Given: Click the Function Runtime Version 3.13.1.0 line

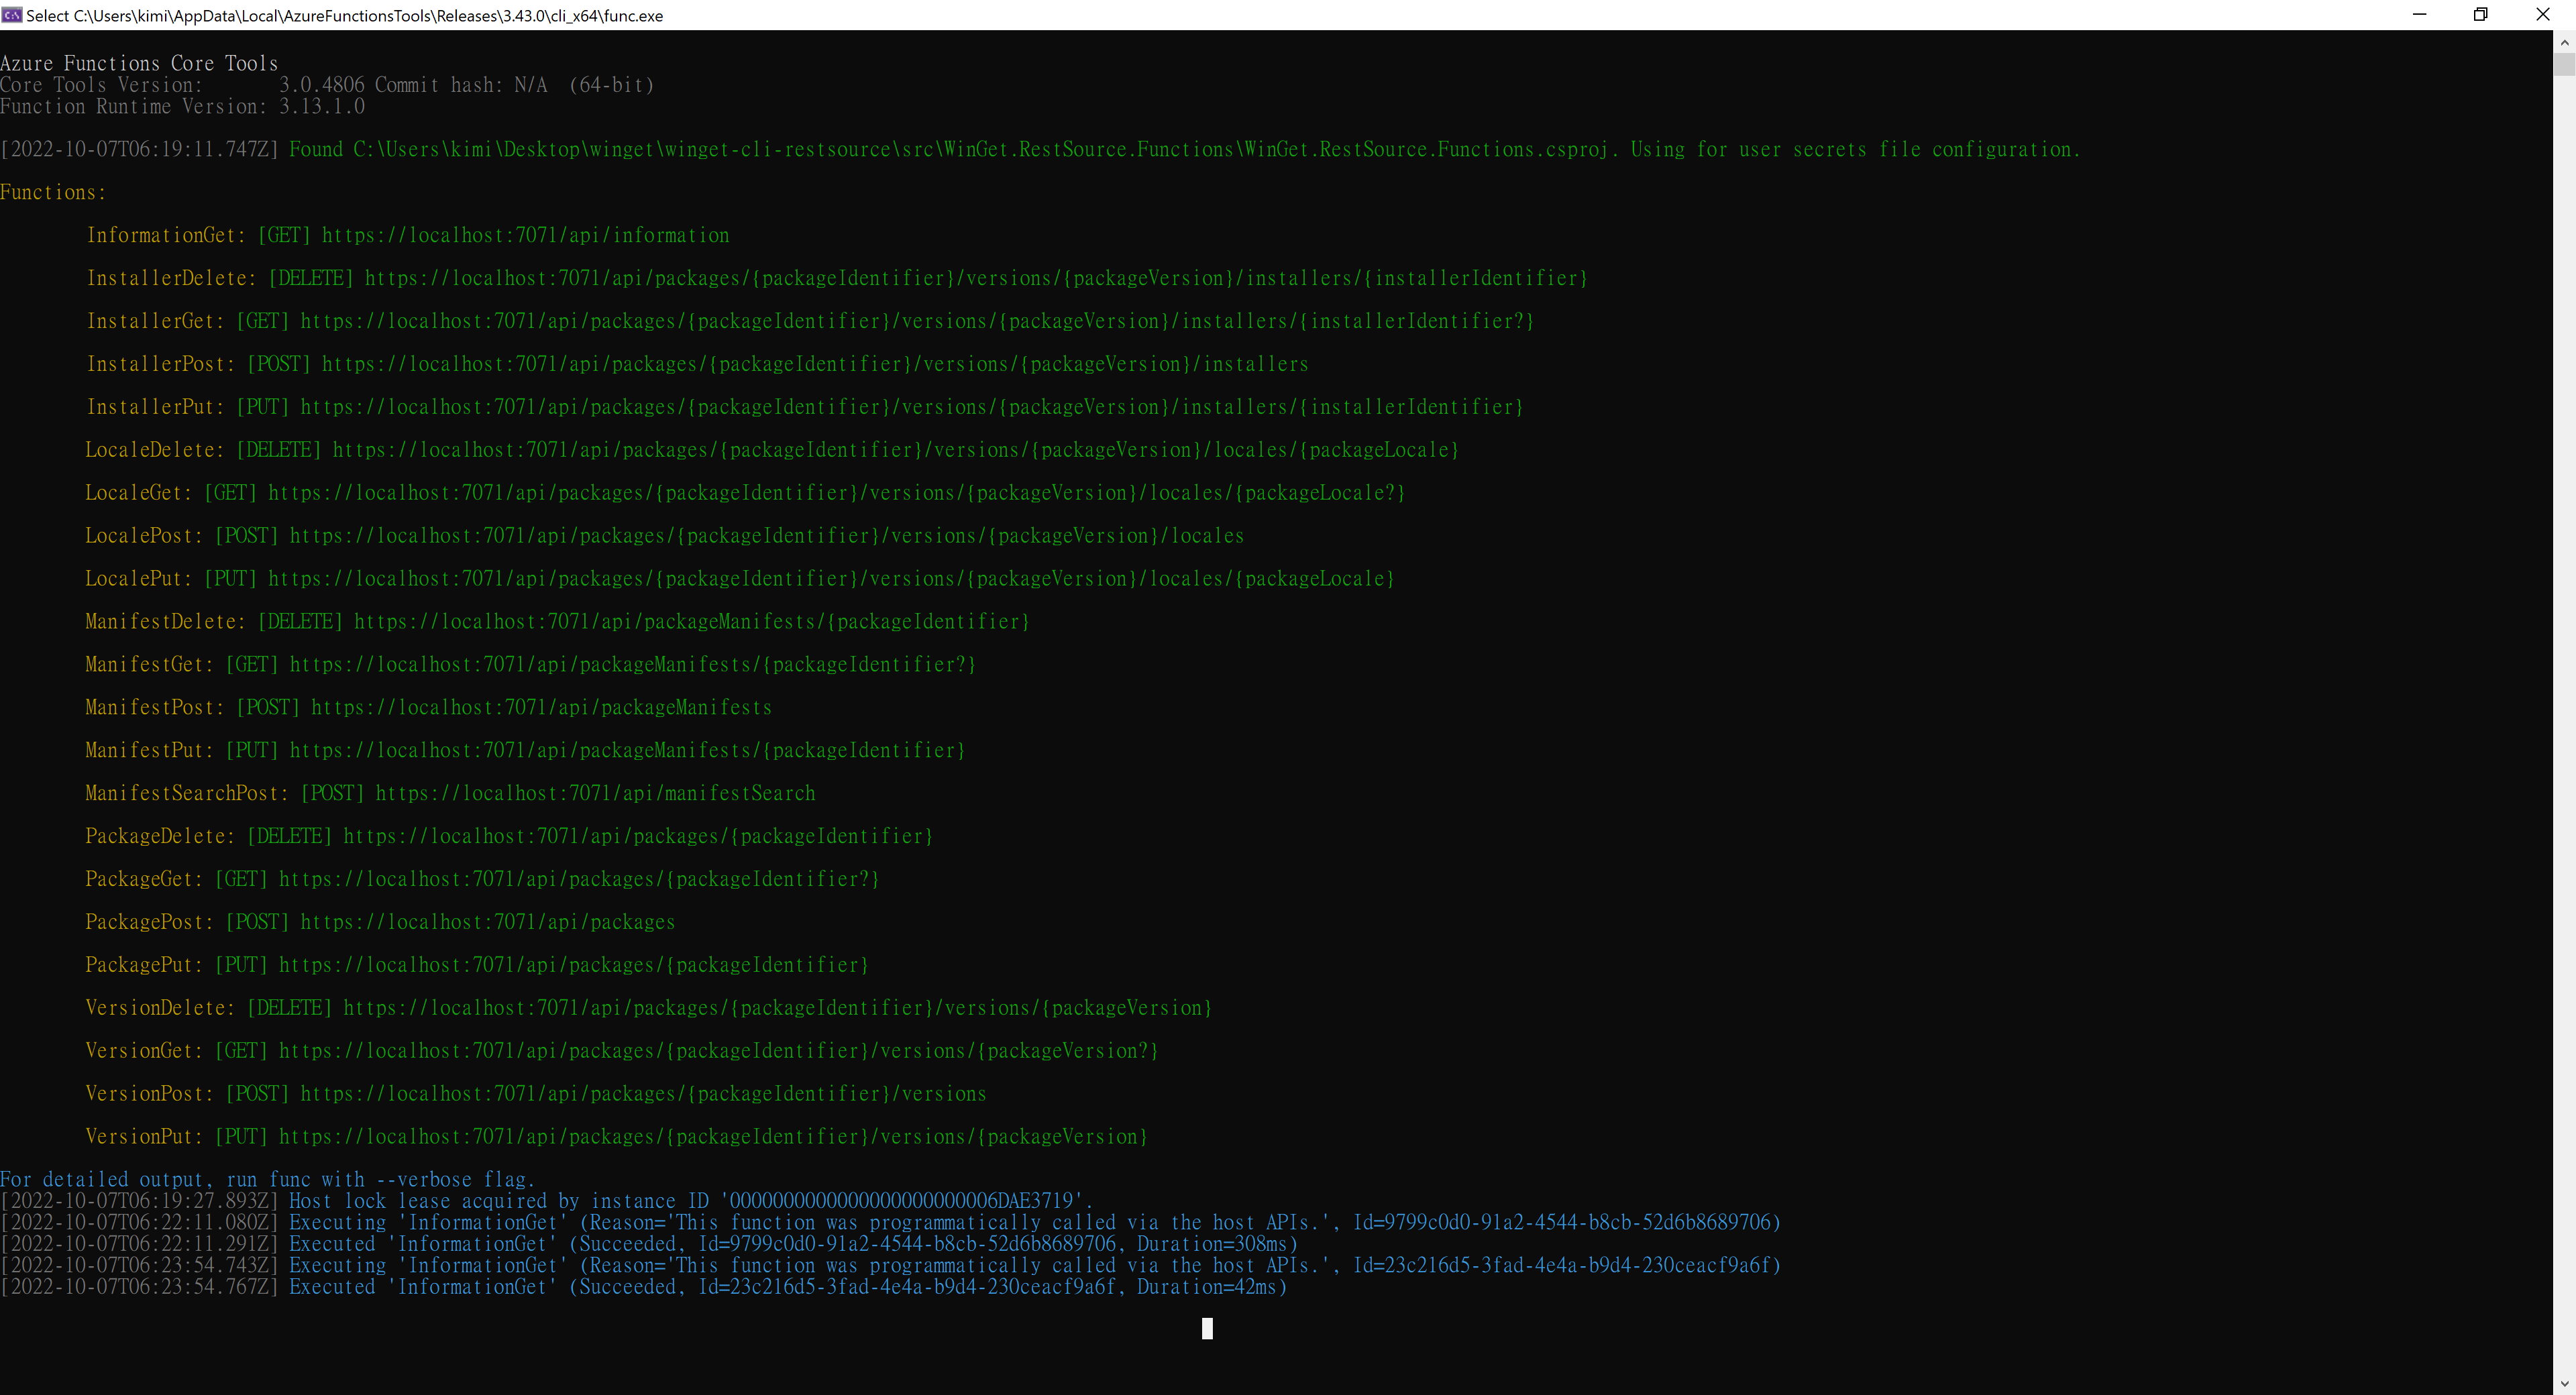Looking at the screenshot, I should coord(183,106).
